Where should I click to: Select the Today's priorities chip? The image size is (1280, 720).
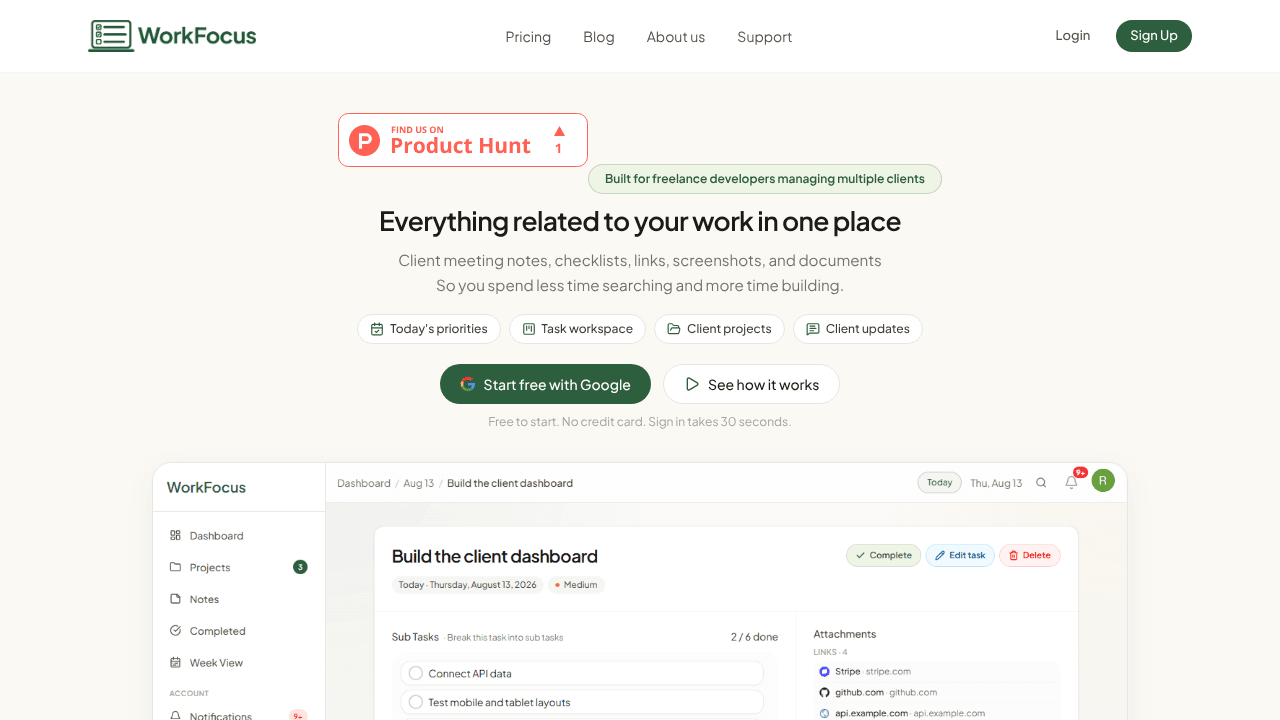coord(429,329)
